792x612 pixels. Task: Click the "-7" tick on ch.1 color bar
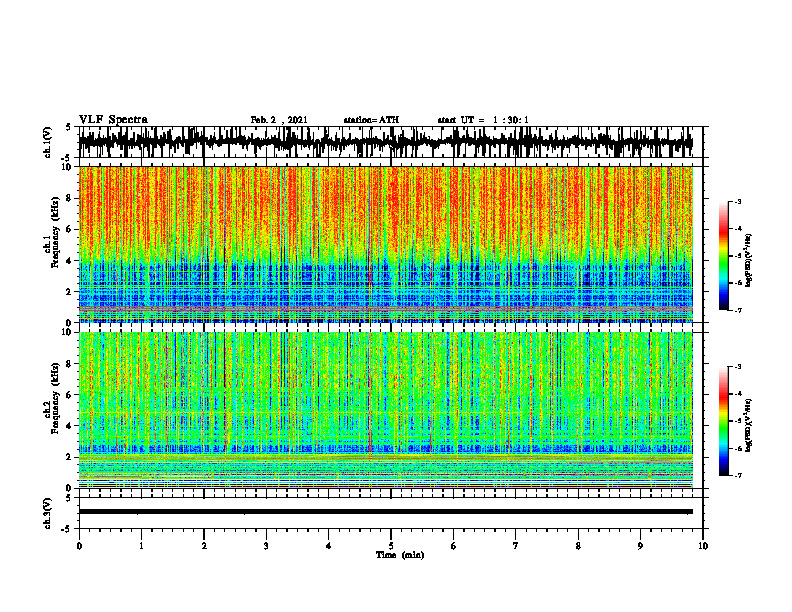pos(737,310)
